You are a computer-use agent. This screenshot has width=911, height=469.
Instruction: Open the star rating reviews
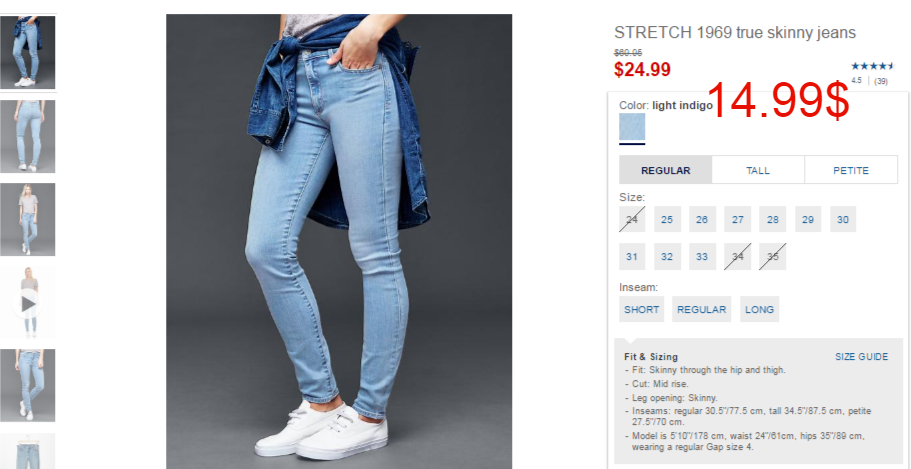click(873, 66)
